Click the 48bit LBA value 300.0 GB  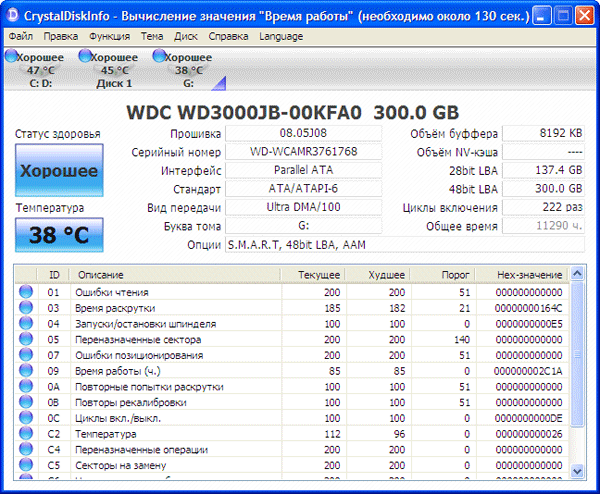(543, 188)
